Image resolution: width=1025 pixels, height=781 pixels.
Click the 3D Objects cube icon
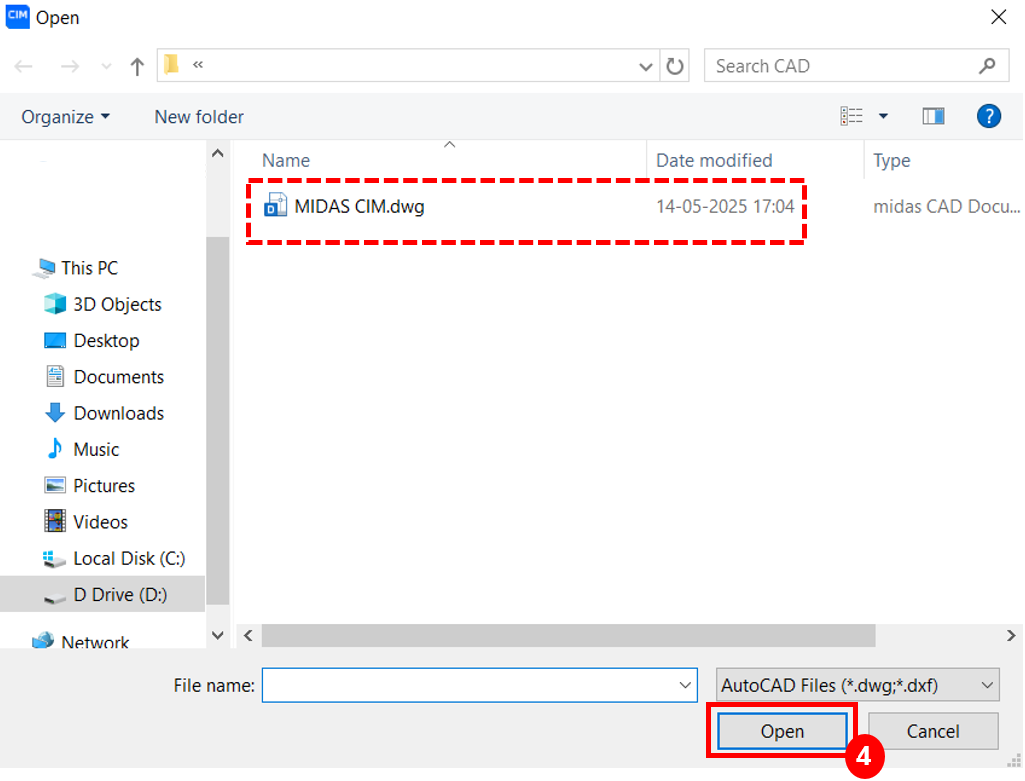tap(55, 304)
